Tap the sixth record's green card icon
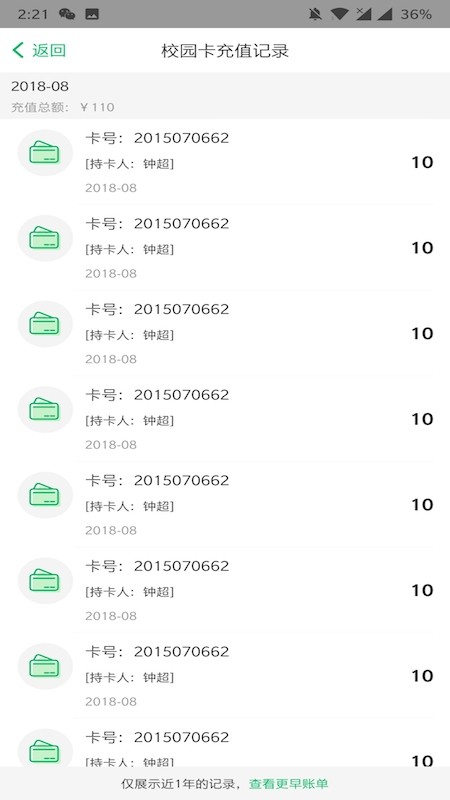The width and height of the screenshot is (450, 800). 45,581
